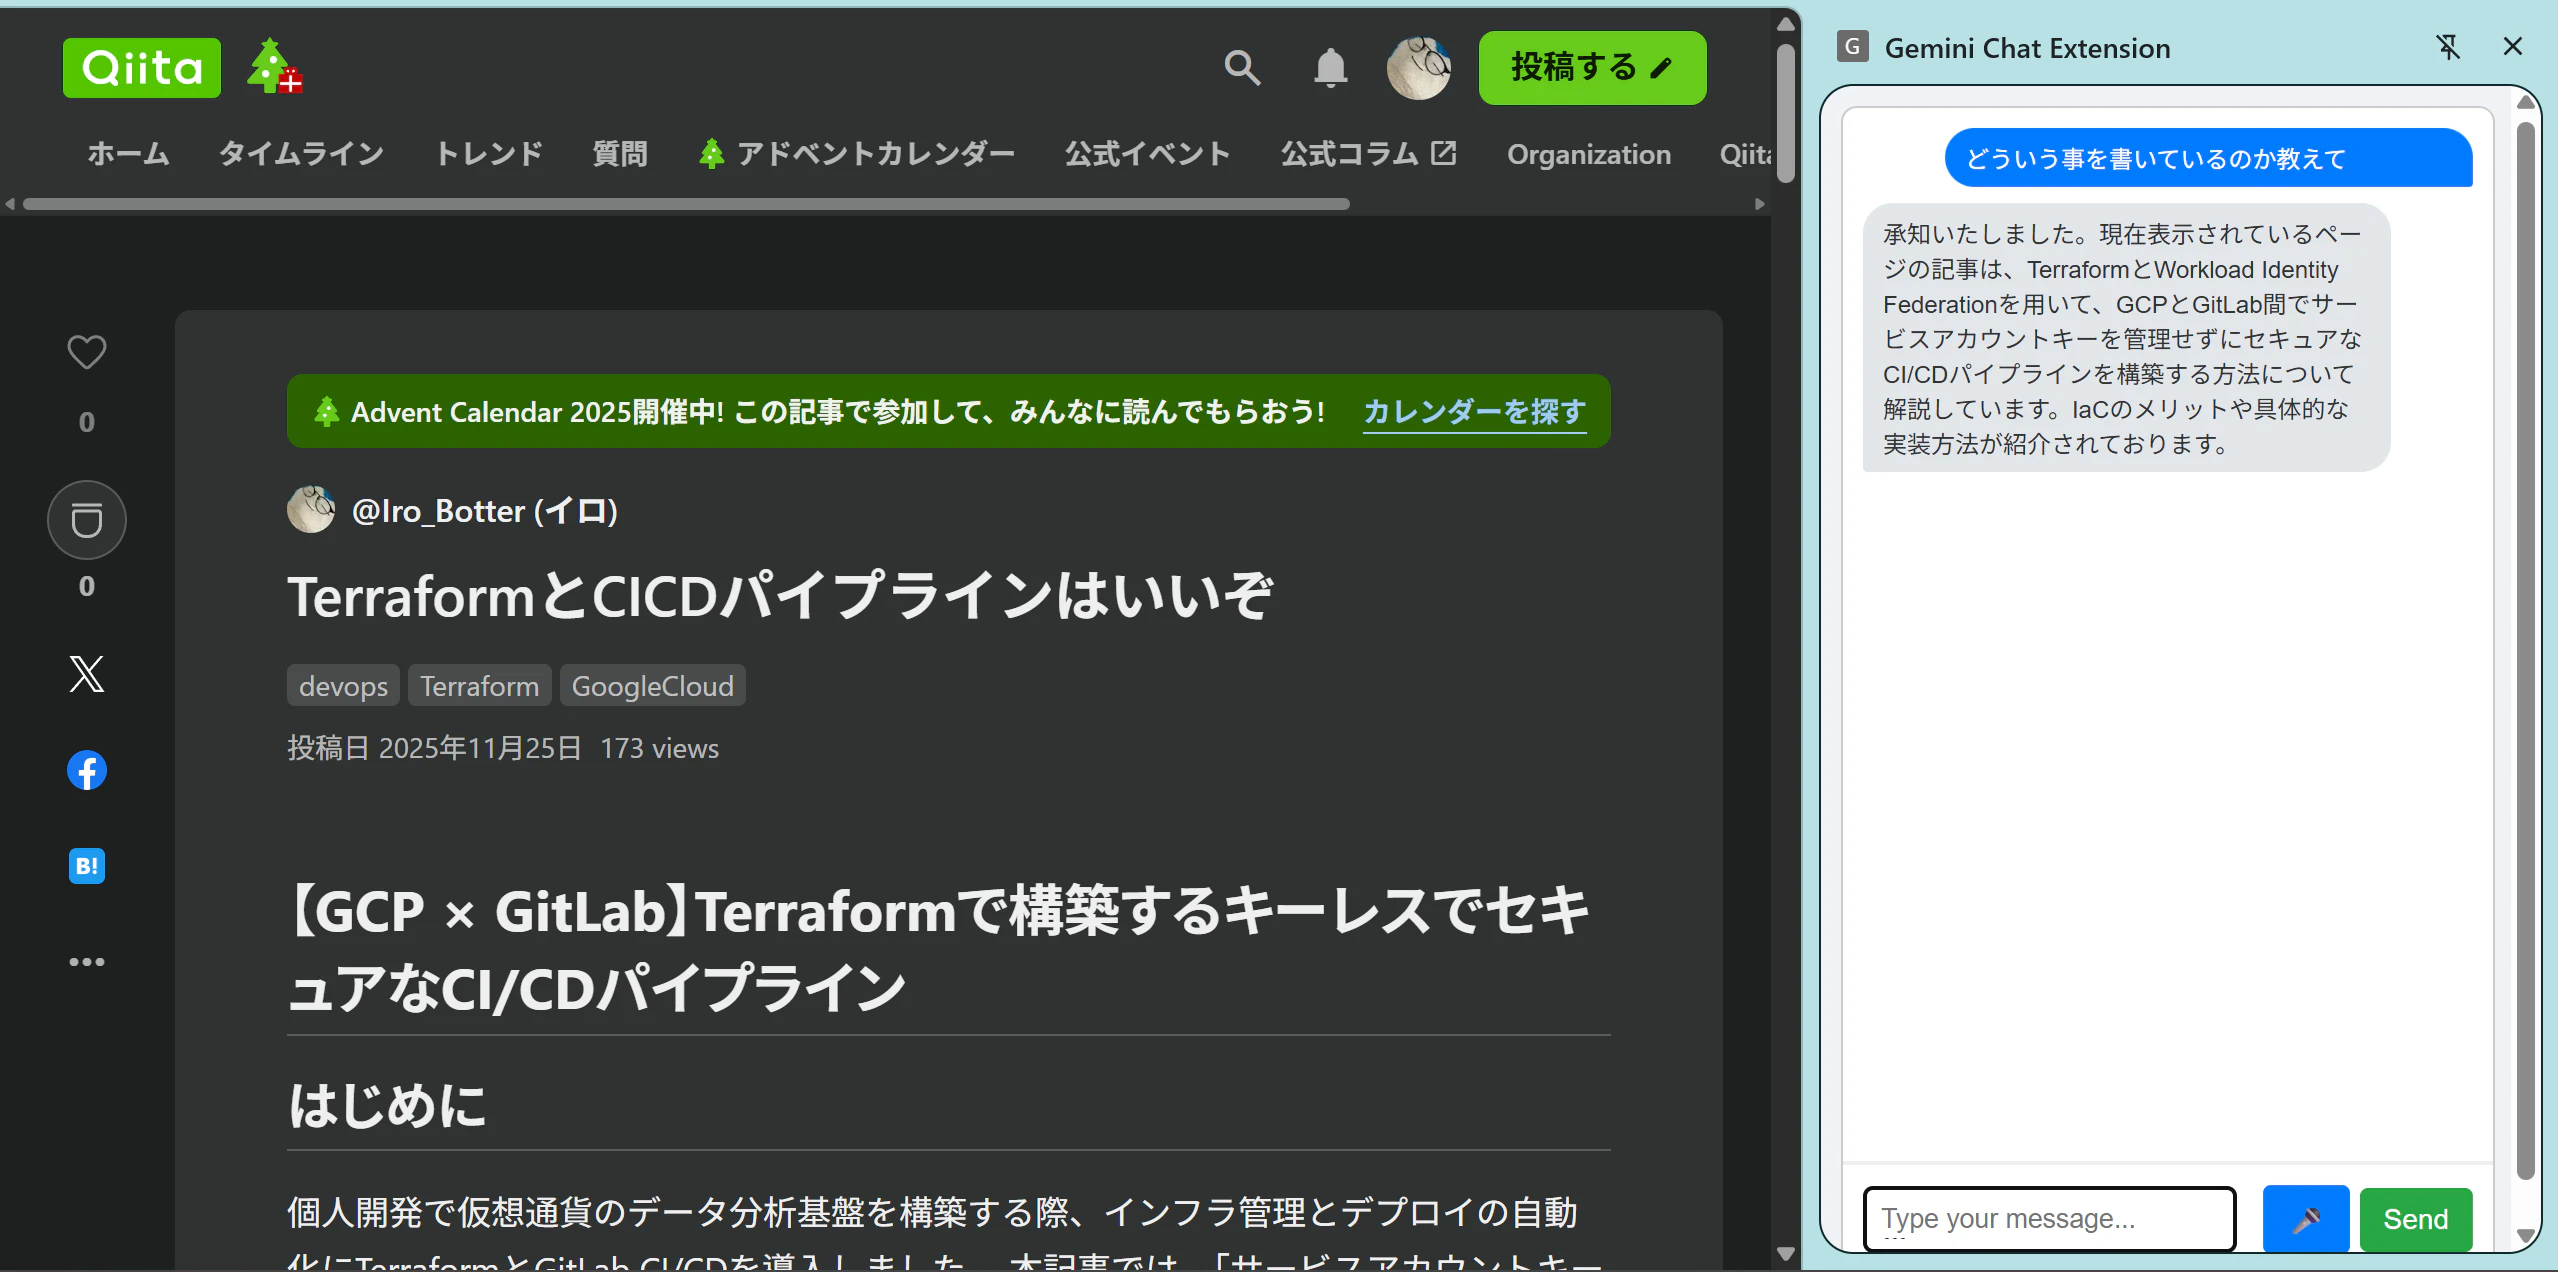This screenshot has width=2558, height=1272.
Task: Click the Gemini Chat Extension G icon
Action: [x=1852, y=47]
